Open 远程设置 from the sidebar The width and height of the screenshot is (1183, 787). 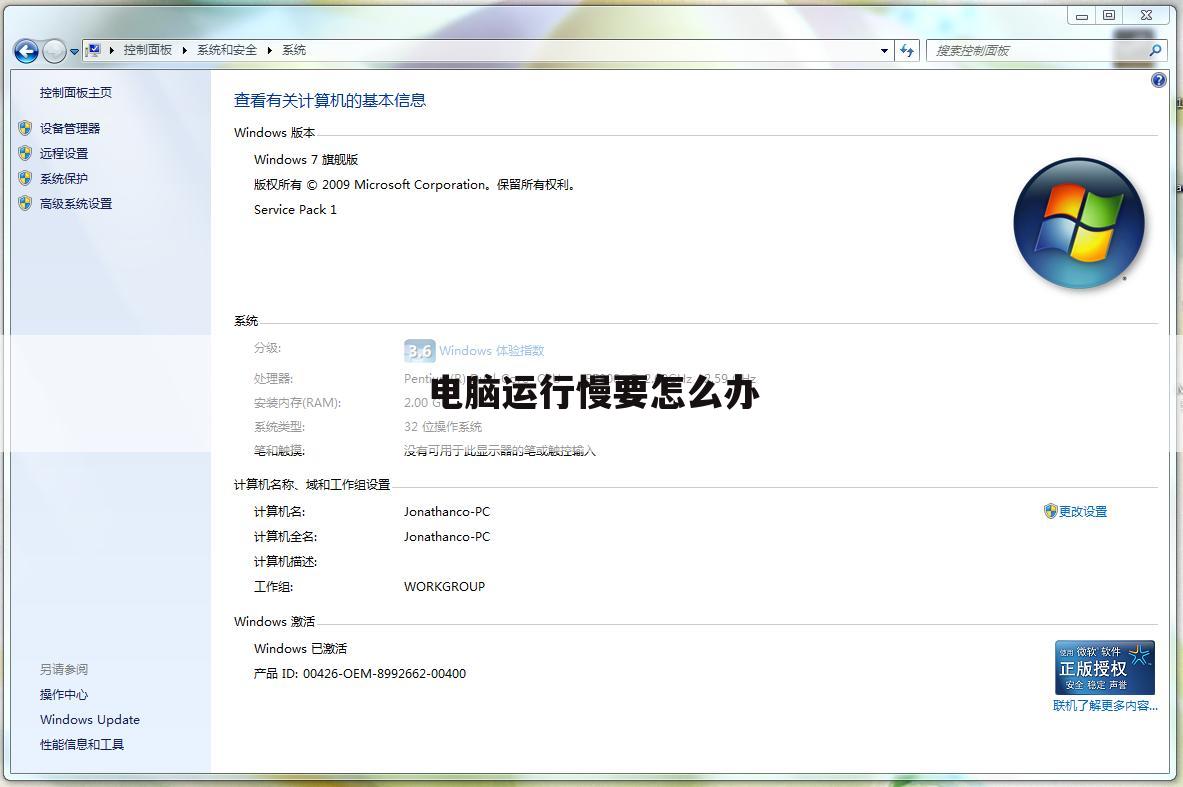(63, 153)
